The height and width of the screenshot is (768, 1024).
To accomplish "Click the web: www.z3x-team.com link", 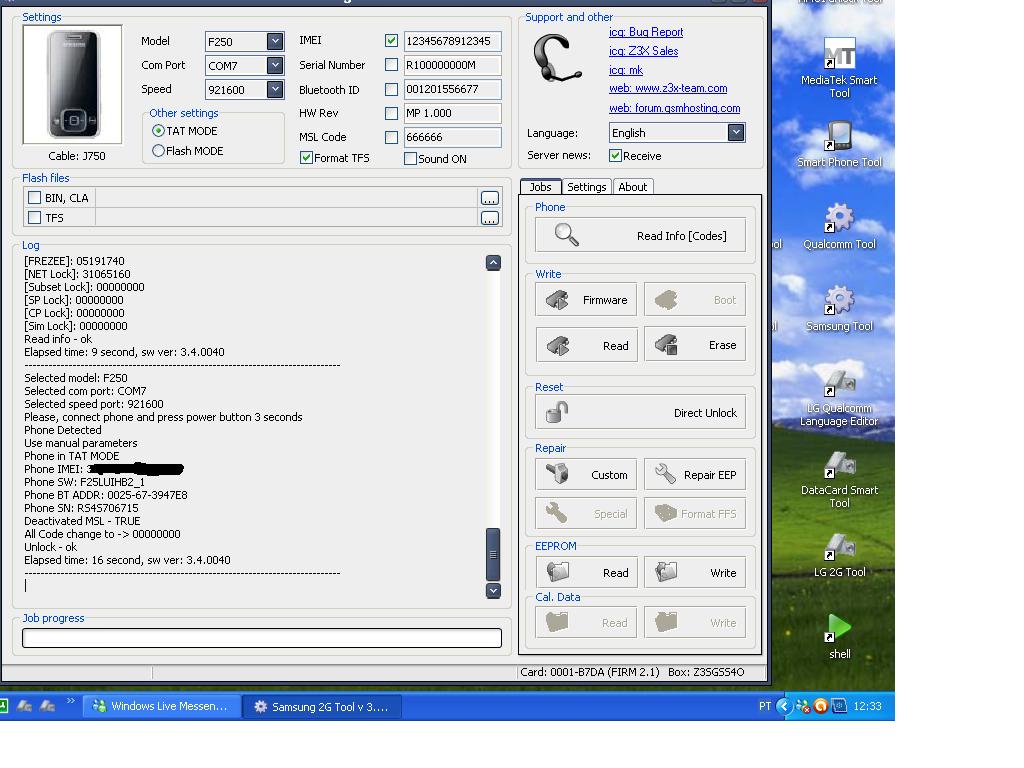I will [668, 88].
